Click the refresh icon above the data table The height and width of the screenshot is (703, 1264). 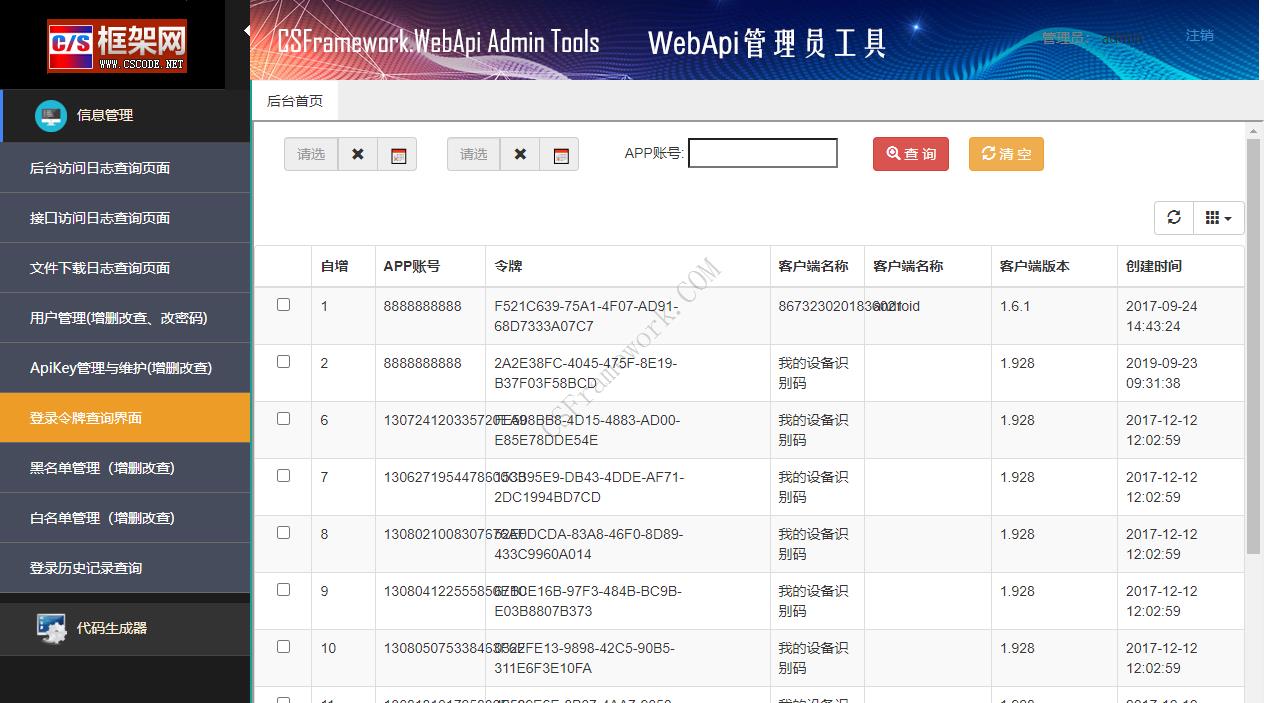tap(1173, 217)
